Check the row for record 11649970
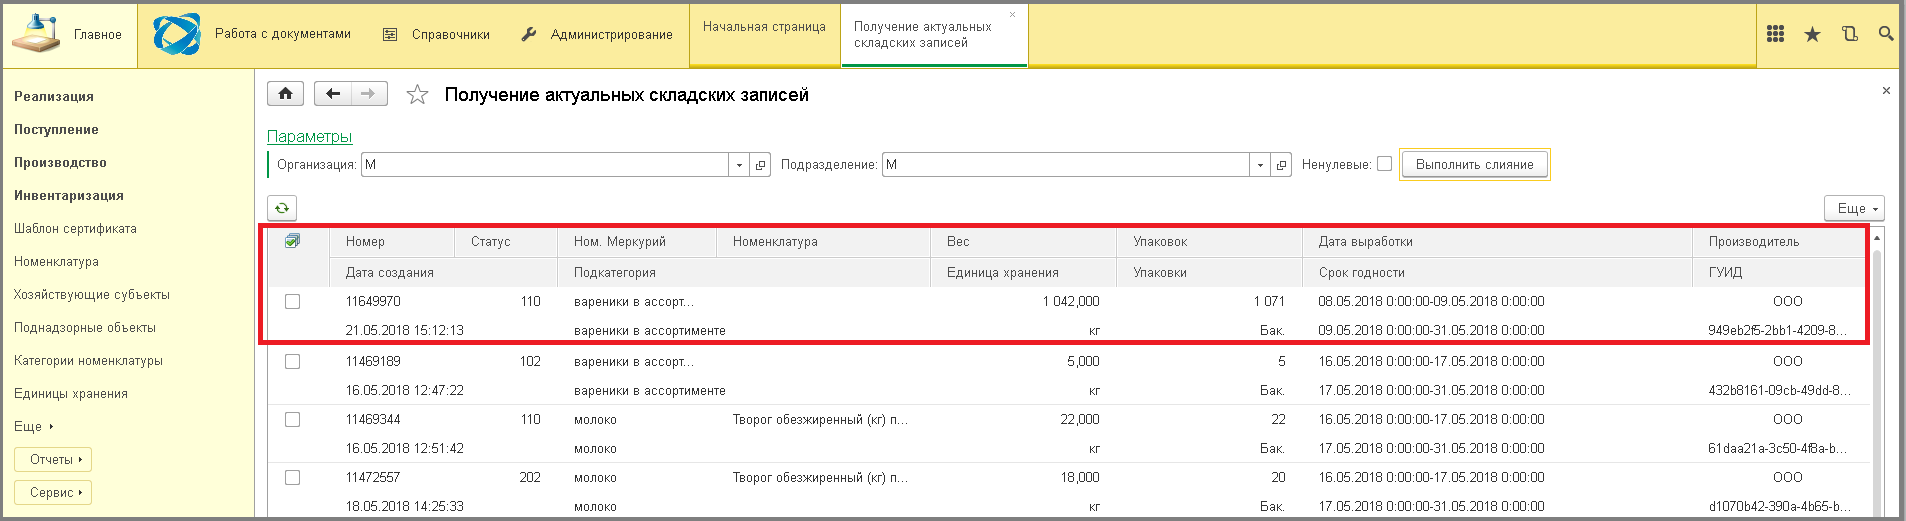 (x=292, y=301)
